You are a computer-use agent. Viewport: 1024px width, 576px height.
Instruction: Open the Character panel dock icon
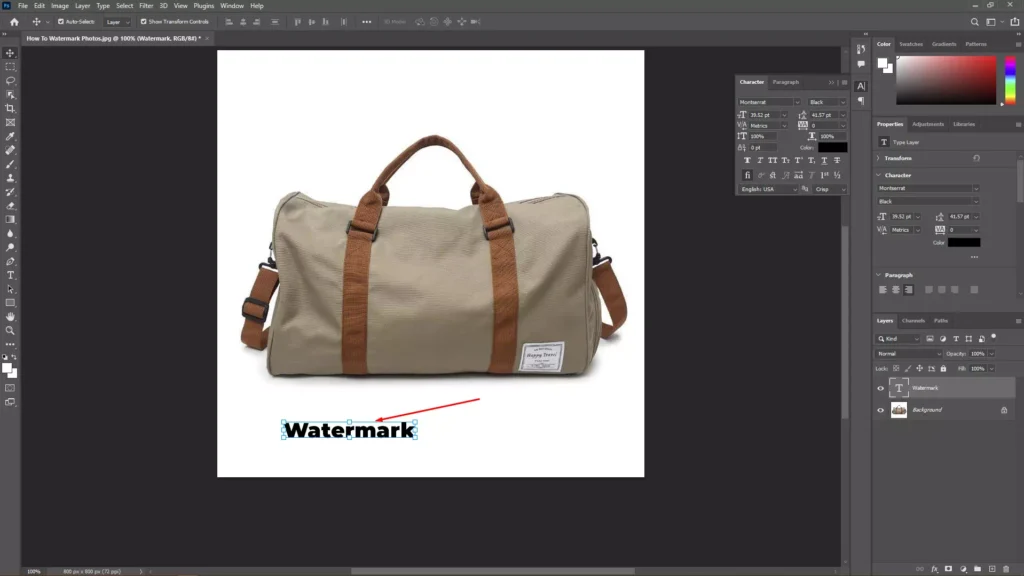(861, 86)
